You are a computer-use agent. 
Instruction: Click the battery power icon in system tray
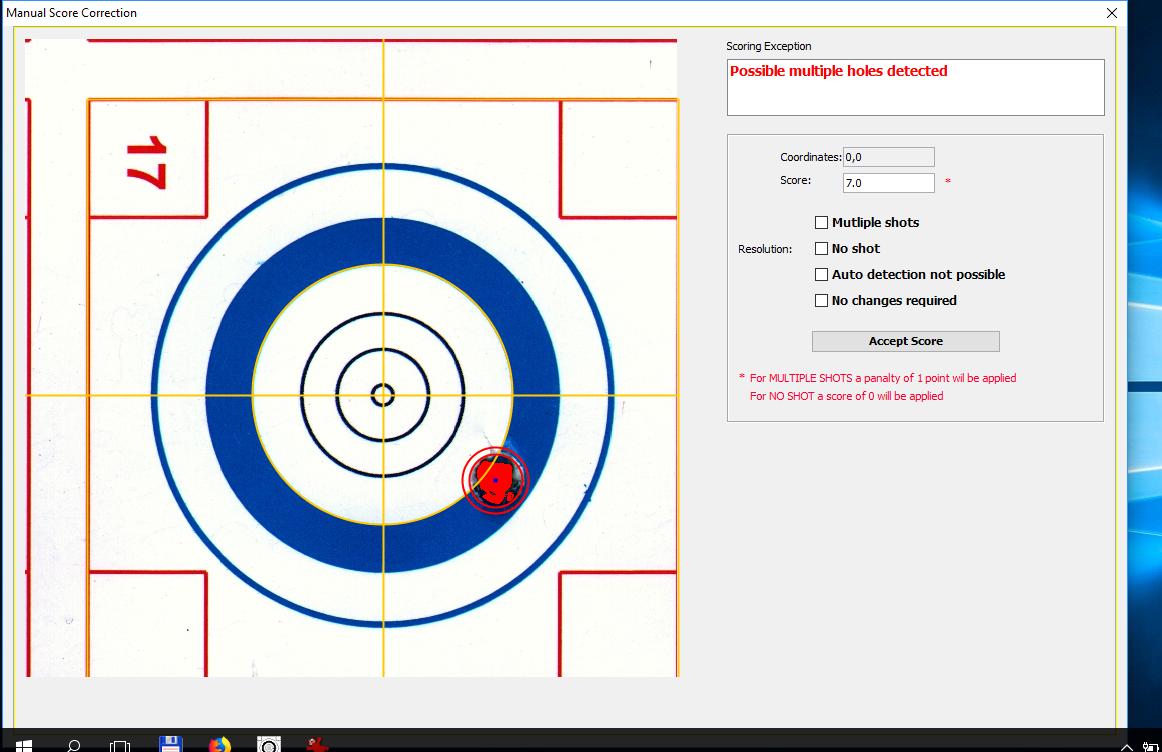click(x=1151, y=746)
